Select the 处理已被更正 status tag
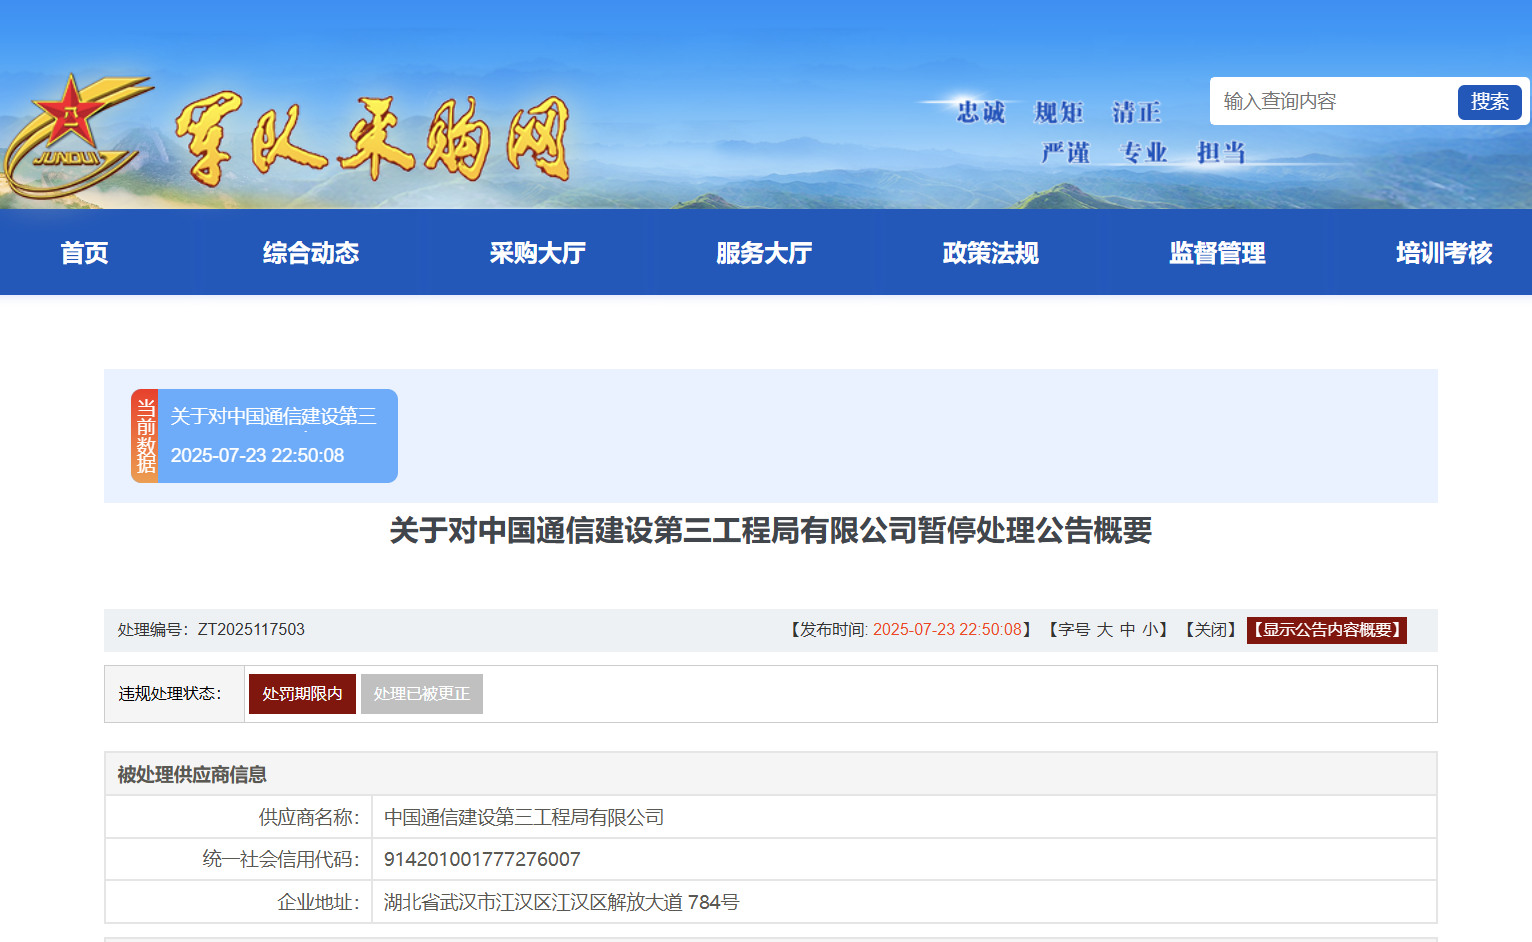Viewport: 1532px width, 942px height. coord(421,693)
